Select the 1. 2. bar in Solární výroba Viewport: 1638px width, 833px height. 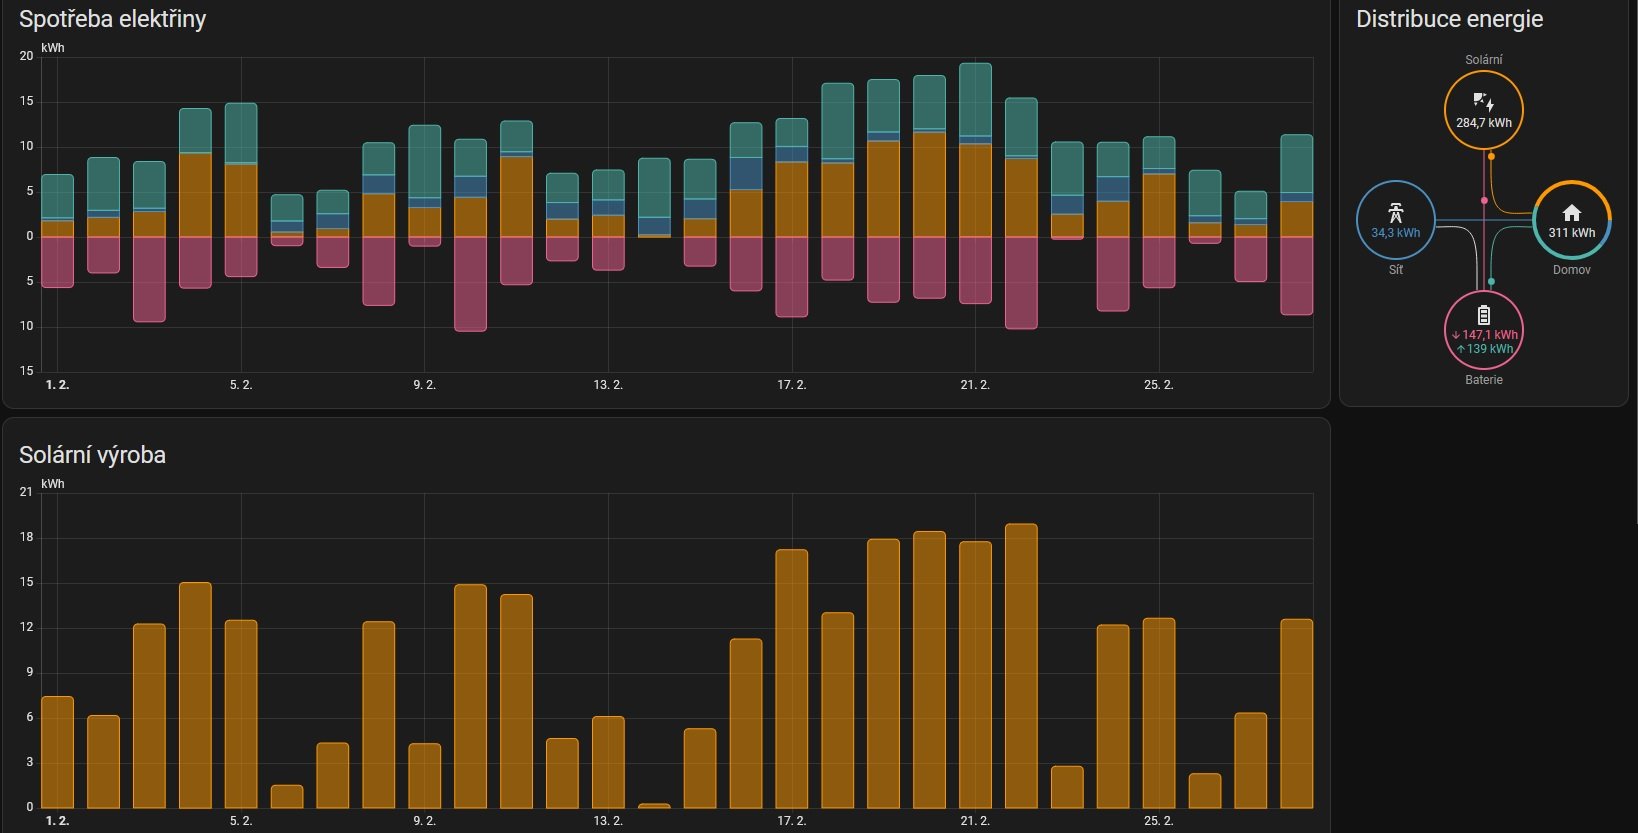click(57, 752)
